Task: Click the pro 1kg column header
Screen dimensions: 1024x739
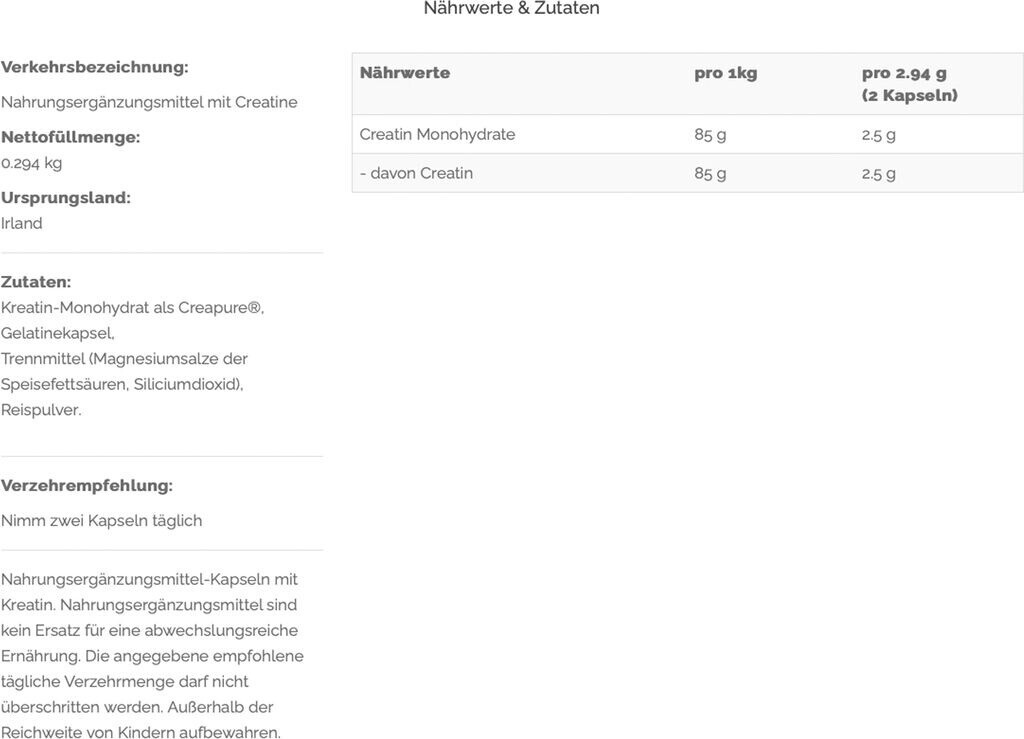Action: click(726, 73)
